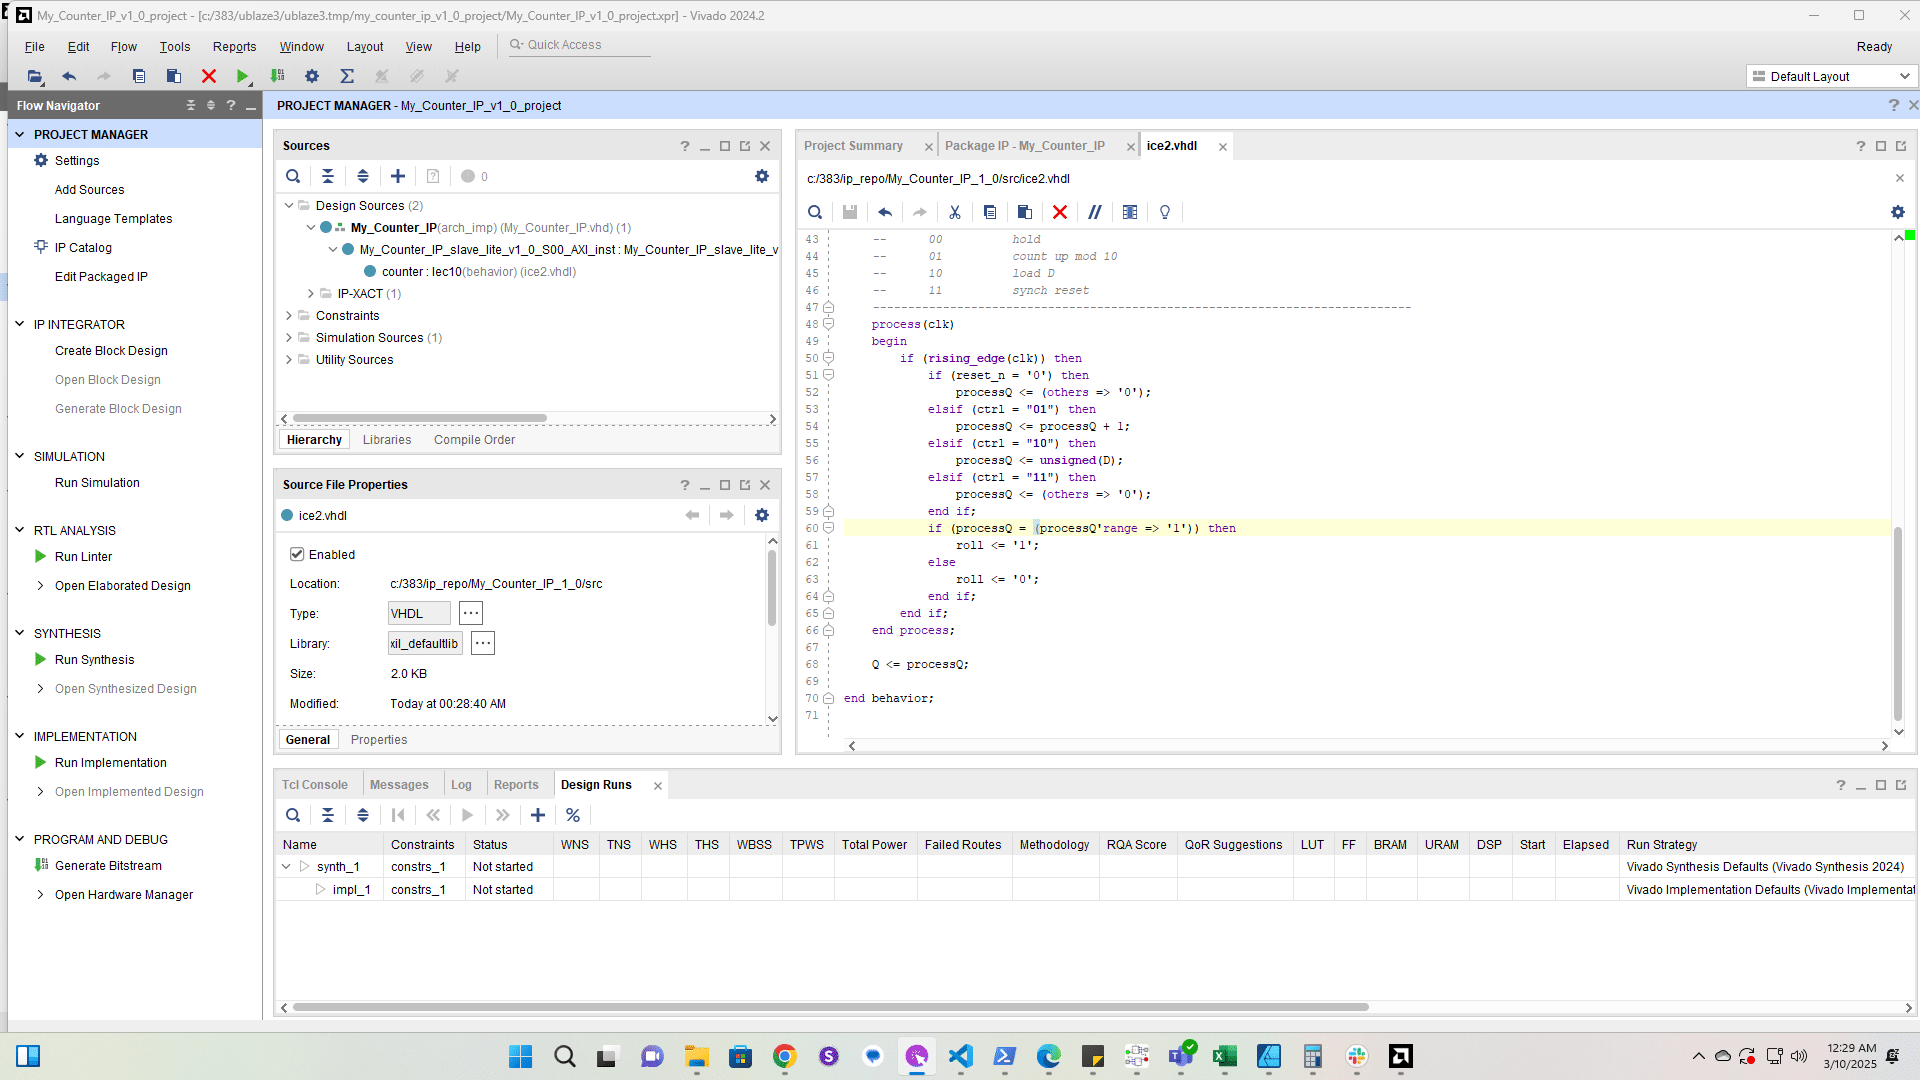Screen dimensions: 1920x1080
Task: Click the Type browse ellipsis button
Action: pyautogui.click(x=471, y=613)
